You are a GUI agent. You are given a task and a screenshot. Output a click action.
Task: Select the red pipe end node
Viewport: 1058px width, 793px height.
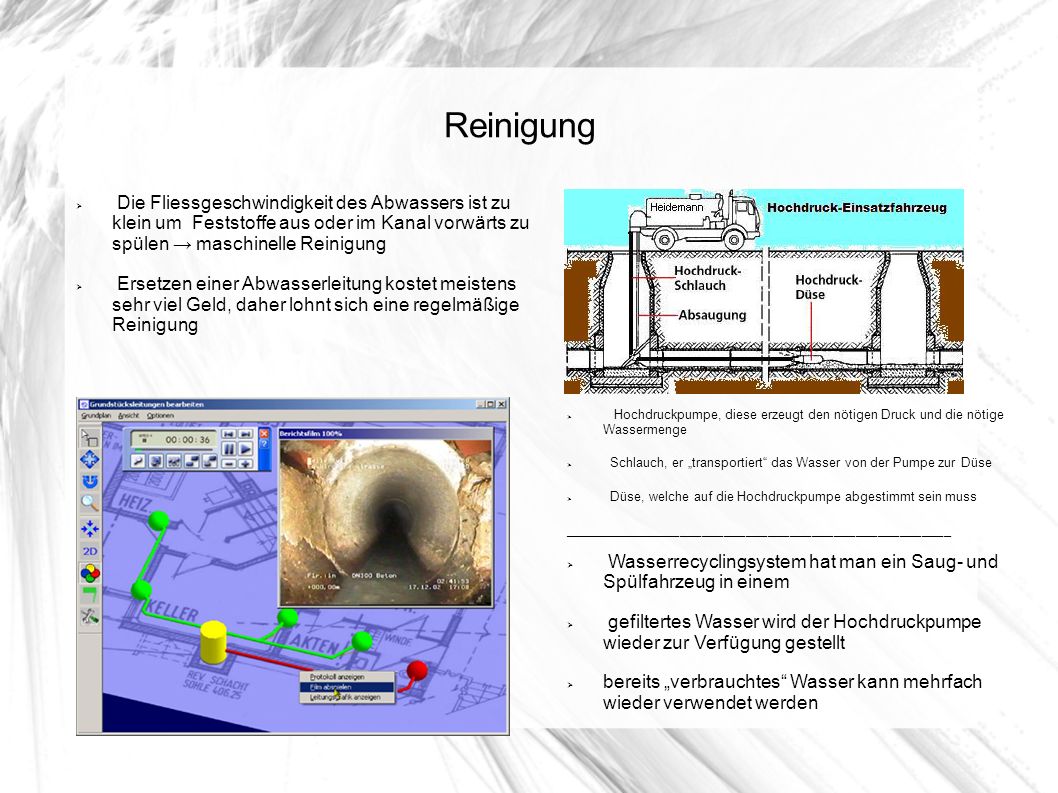[417, 669]
